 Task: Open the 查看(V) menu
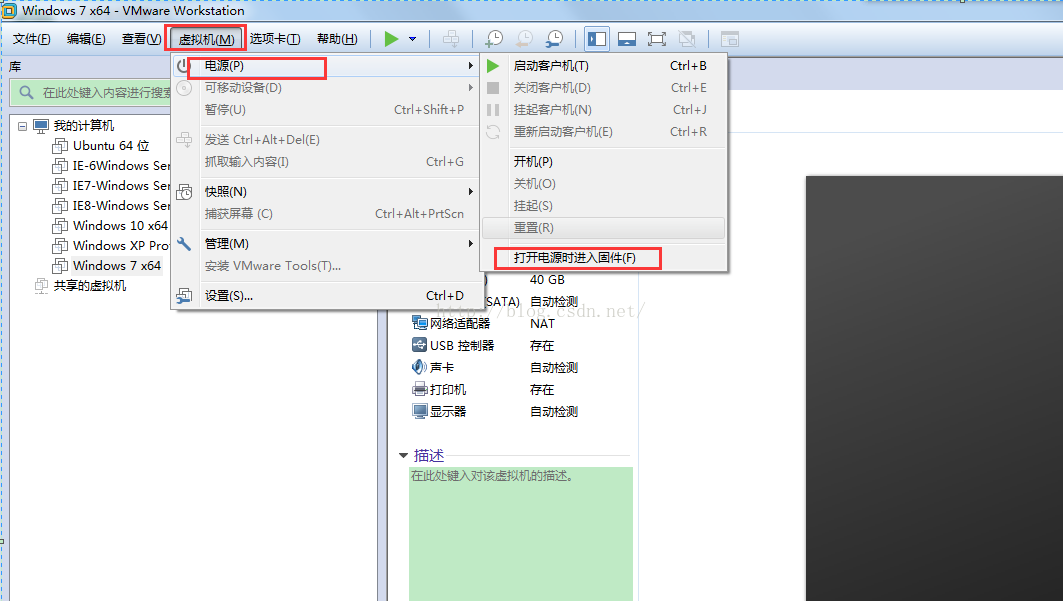(x=141, y=39)
